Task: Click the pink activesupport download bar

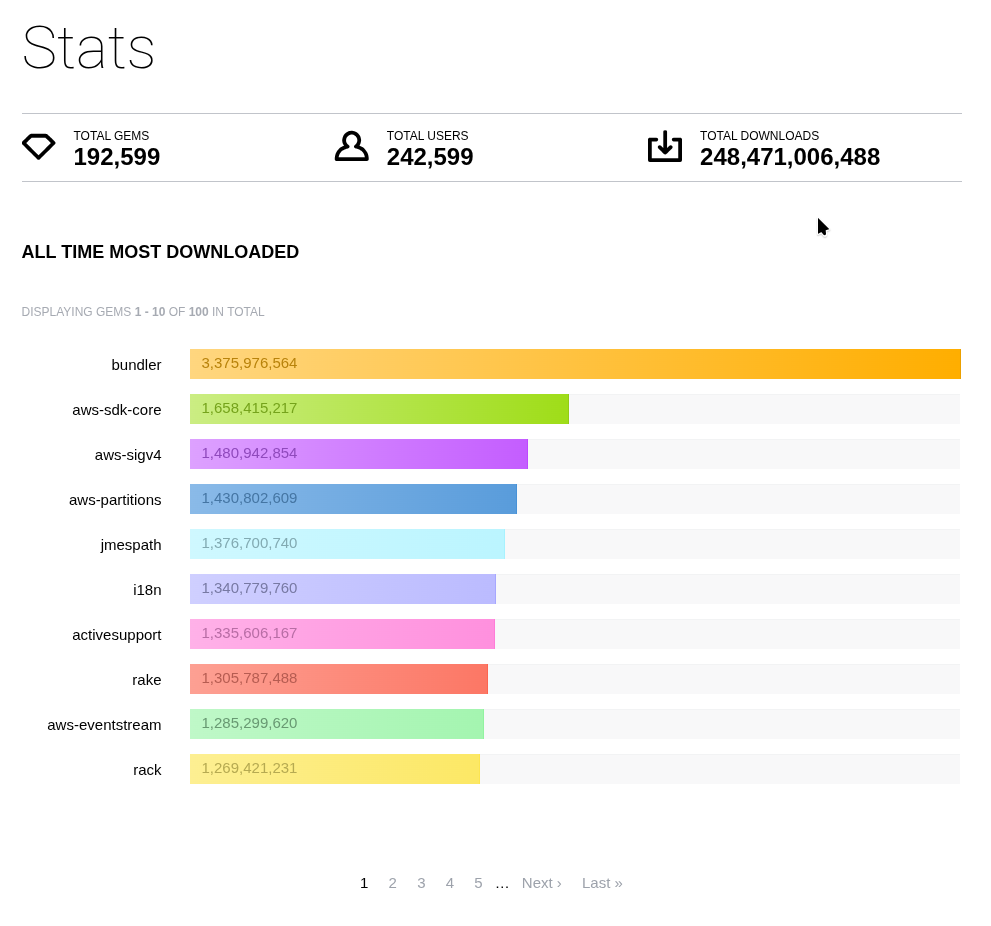Action: (x=343, y=634)
